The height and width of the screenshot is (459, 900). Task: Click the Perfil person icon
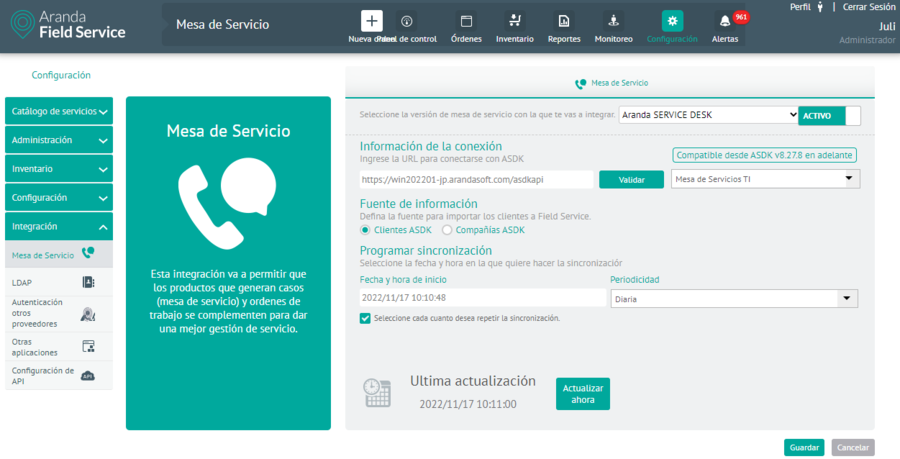(x=820, y=7)
